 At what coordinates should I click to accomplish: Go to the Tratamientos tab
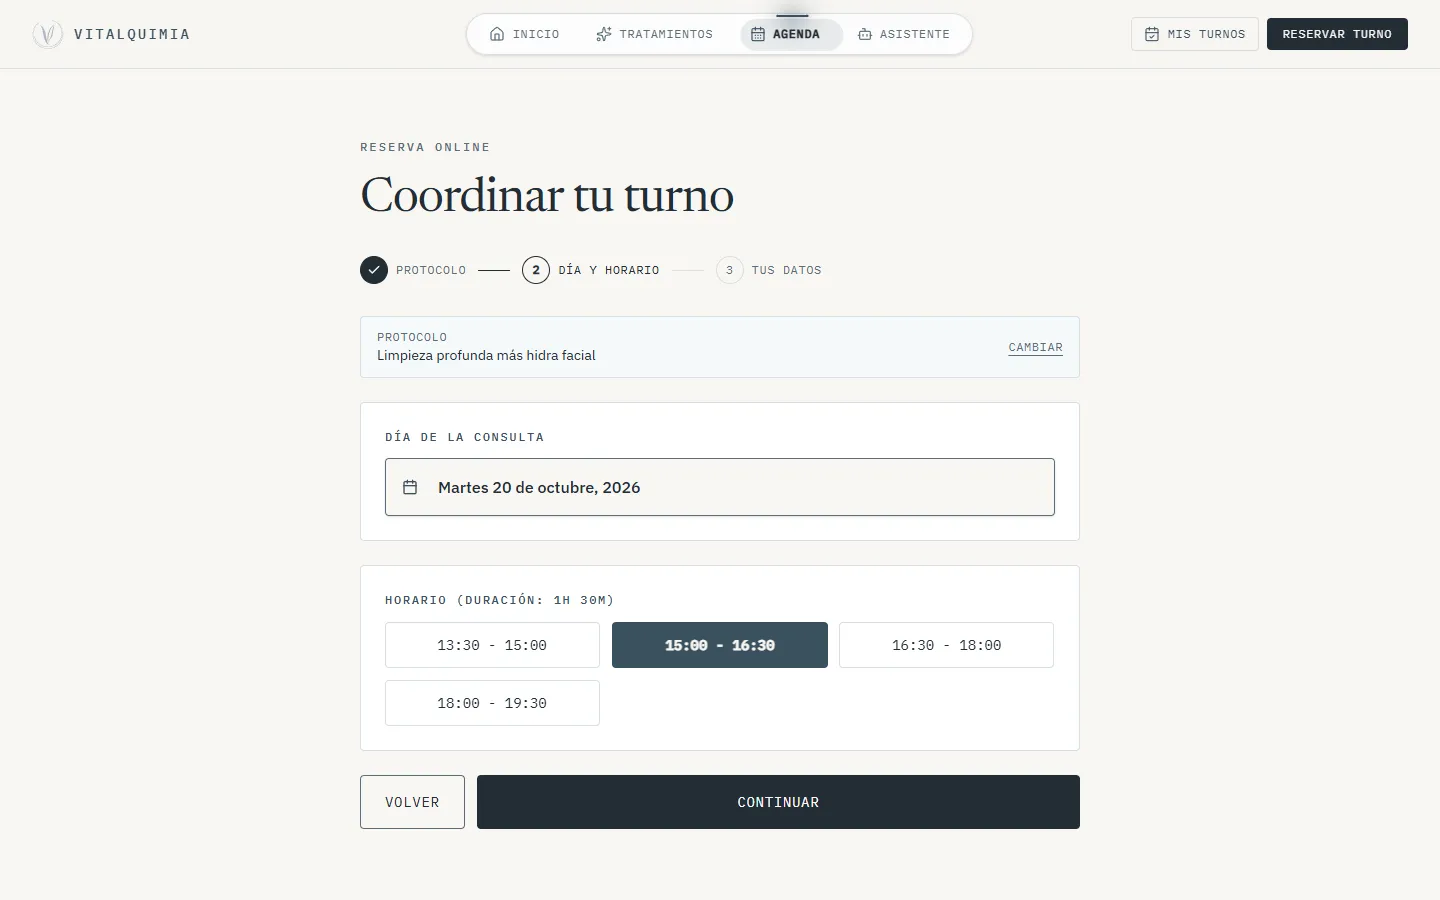click(655, 34)
